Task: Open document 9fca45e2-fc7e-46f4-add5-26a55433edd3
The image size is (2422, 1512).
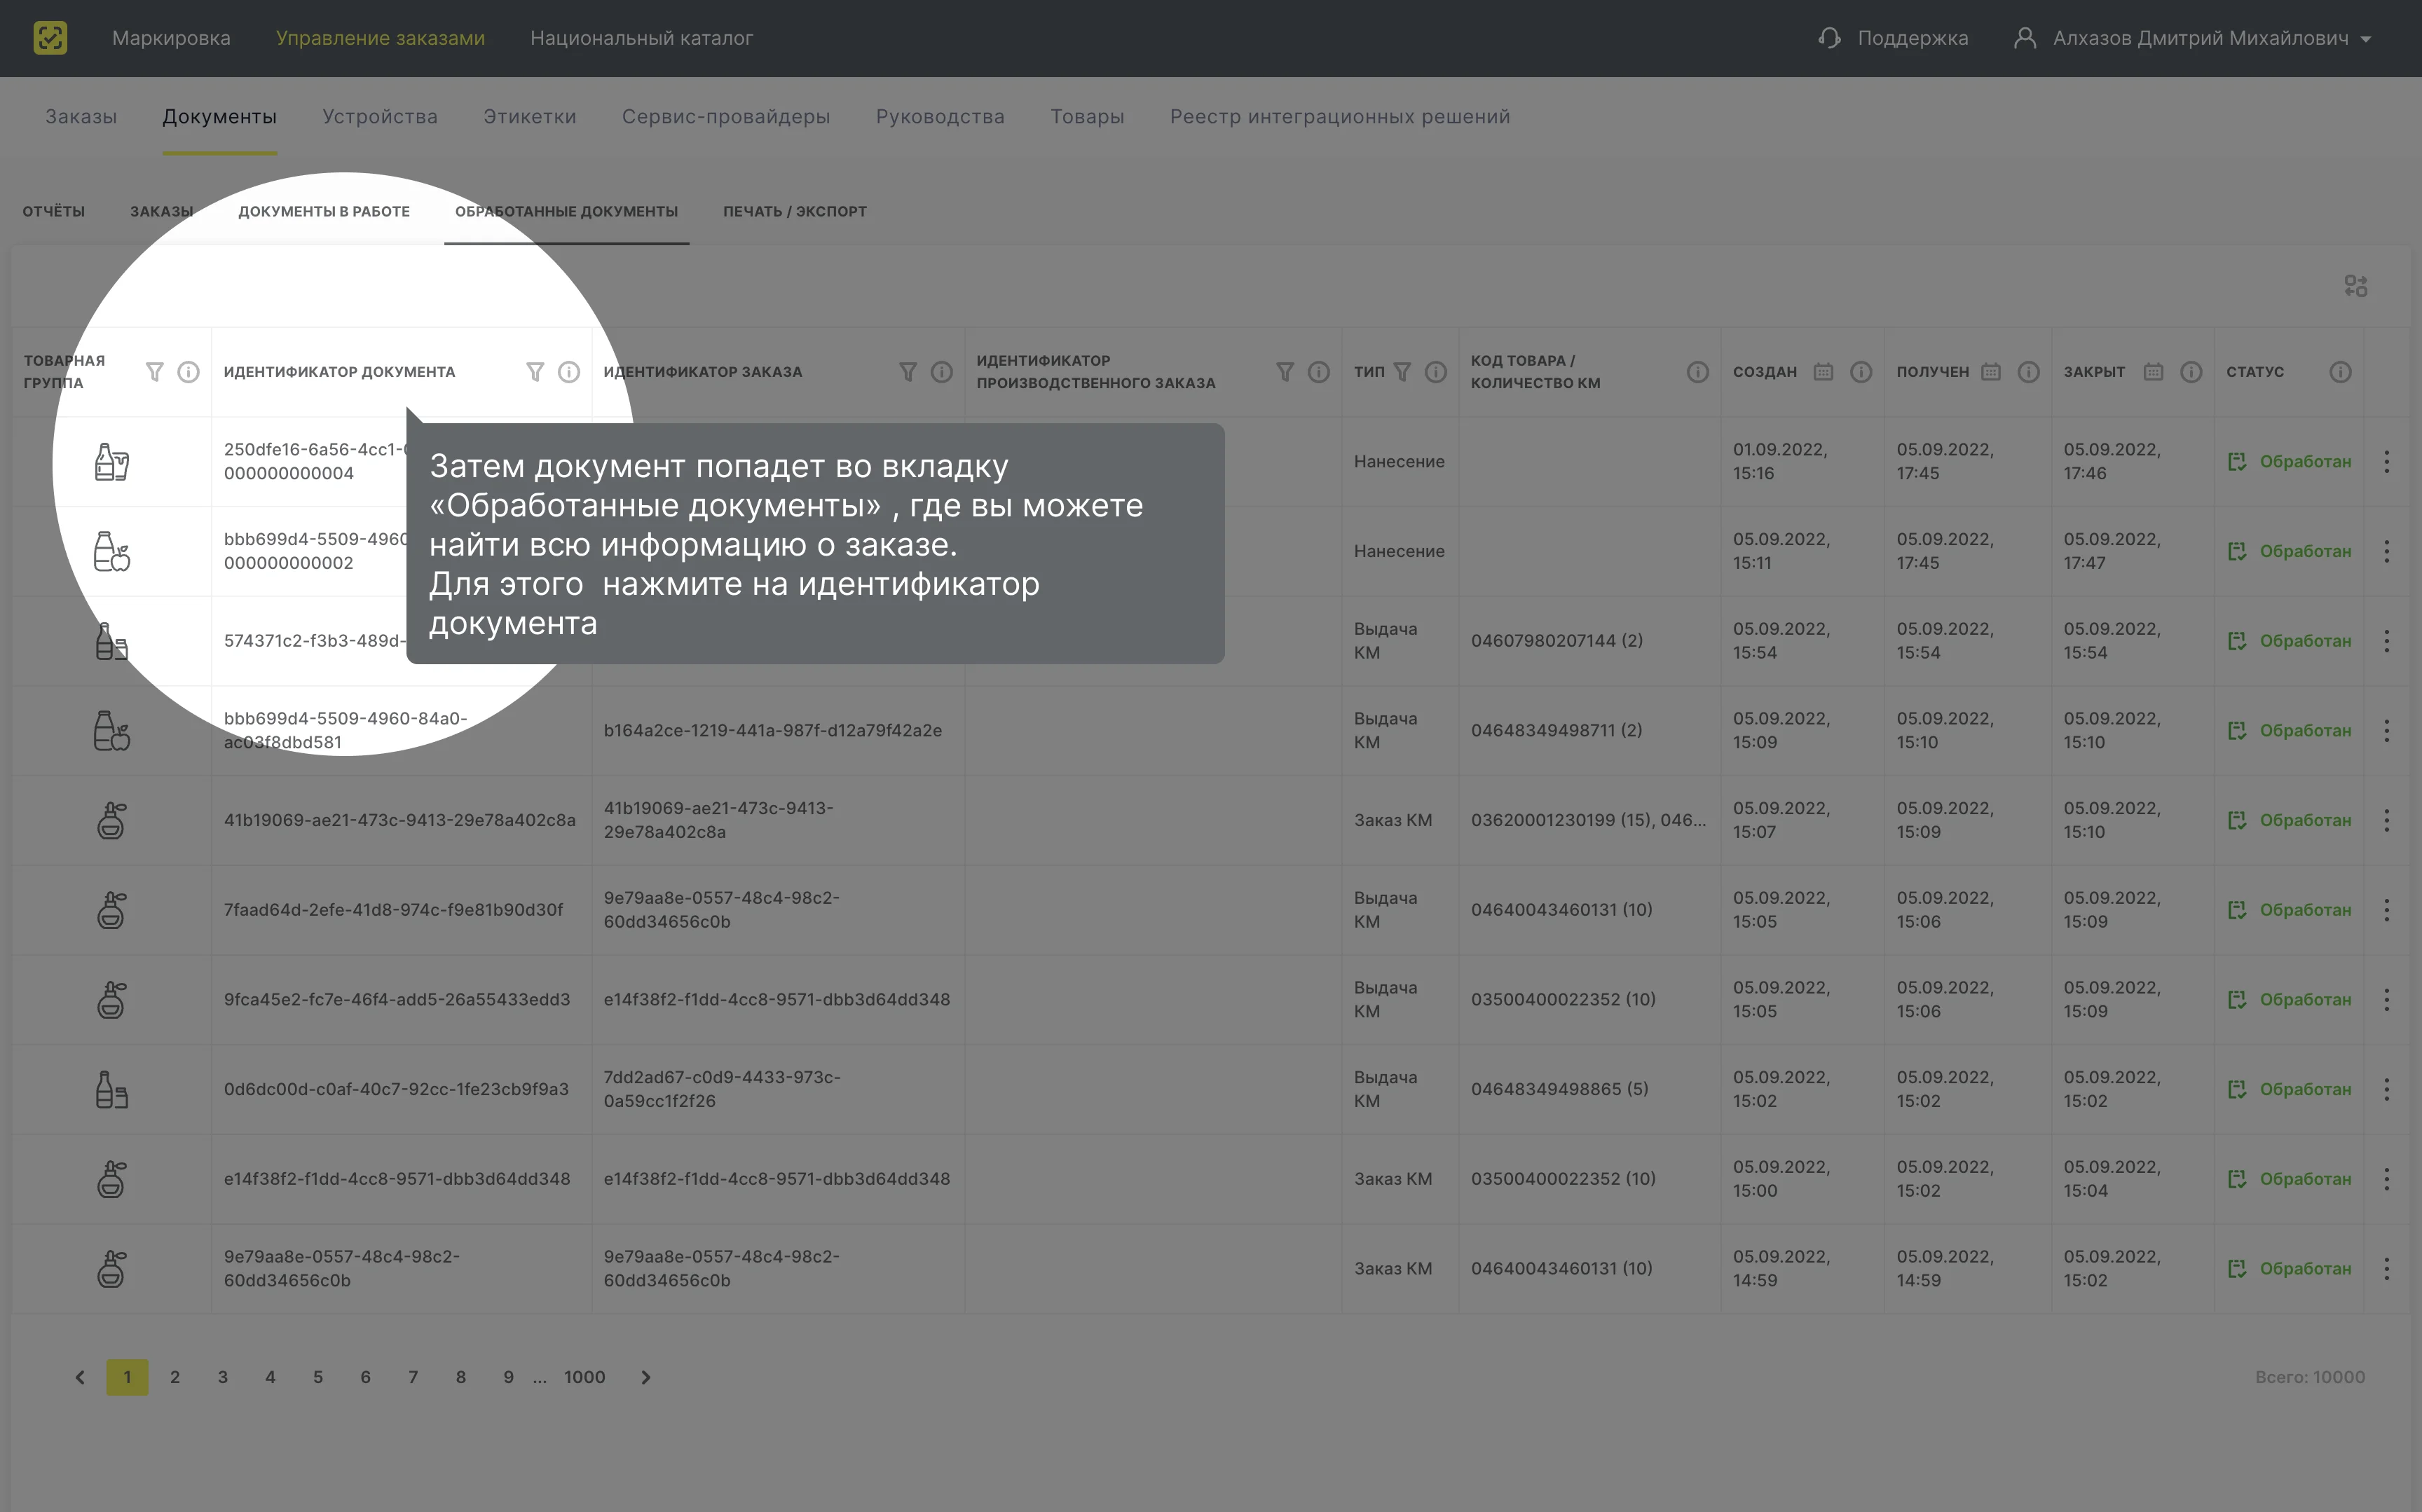Action: (x=397, y=1000)
